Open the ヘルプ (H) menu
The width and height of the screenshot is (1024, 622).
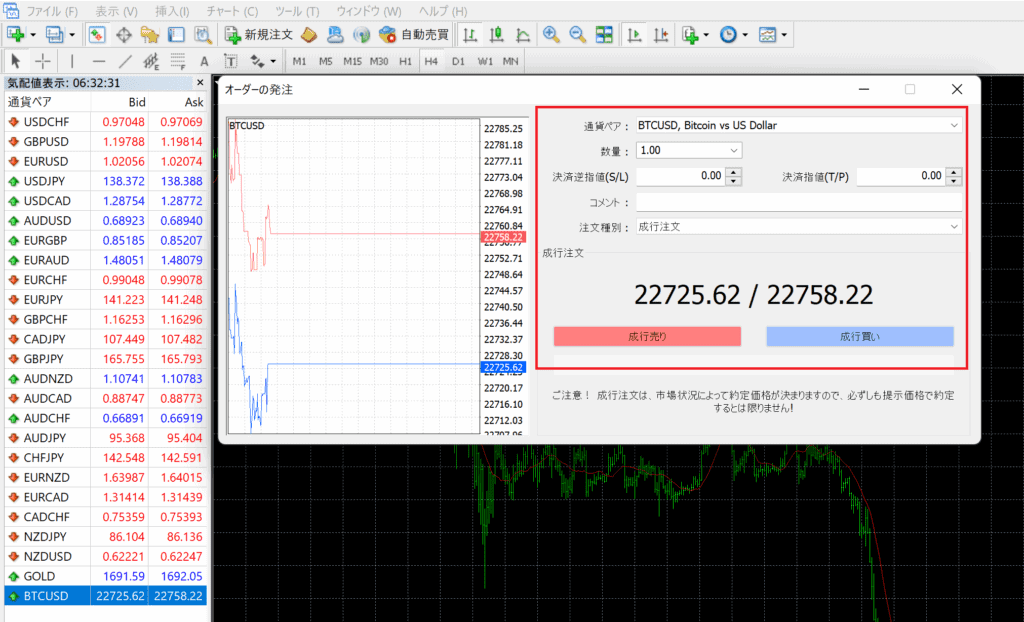[443, 11]
